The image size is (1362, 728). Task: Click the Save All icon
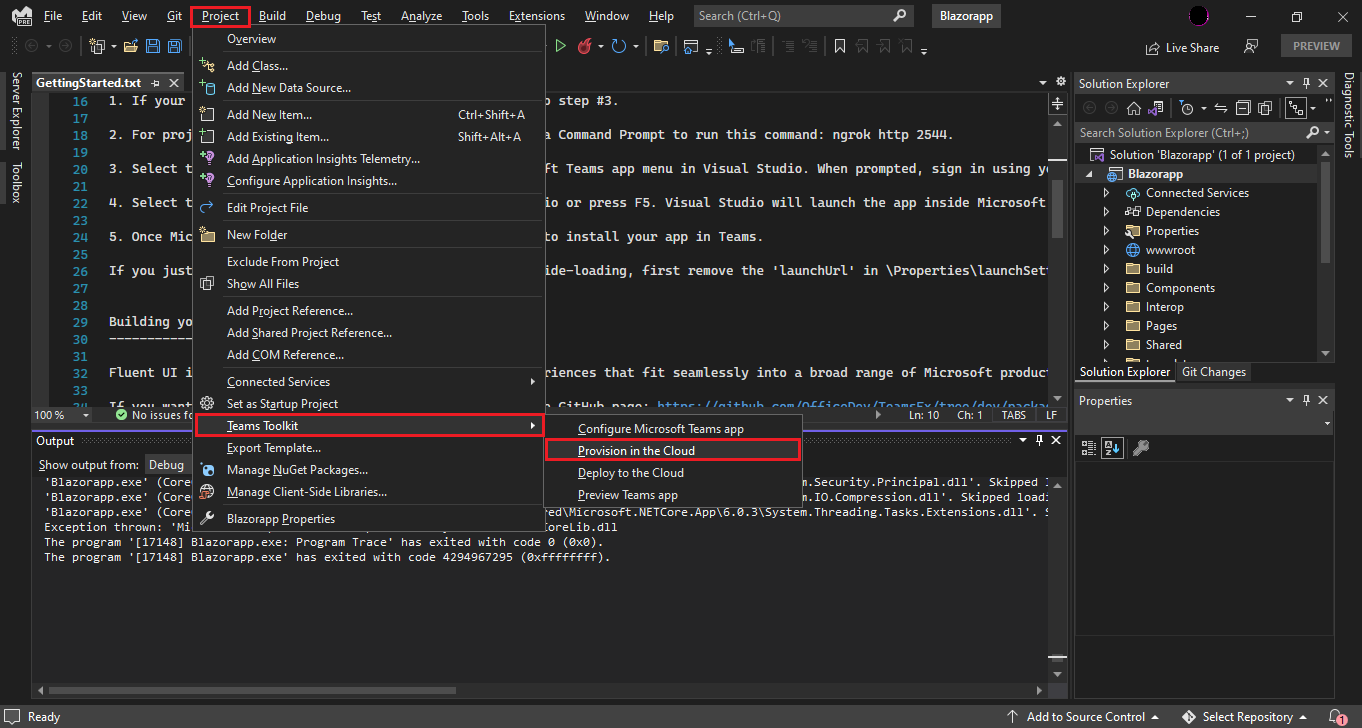tap(174, 46)
